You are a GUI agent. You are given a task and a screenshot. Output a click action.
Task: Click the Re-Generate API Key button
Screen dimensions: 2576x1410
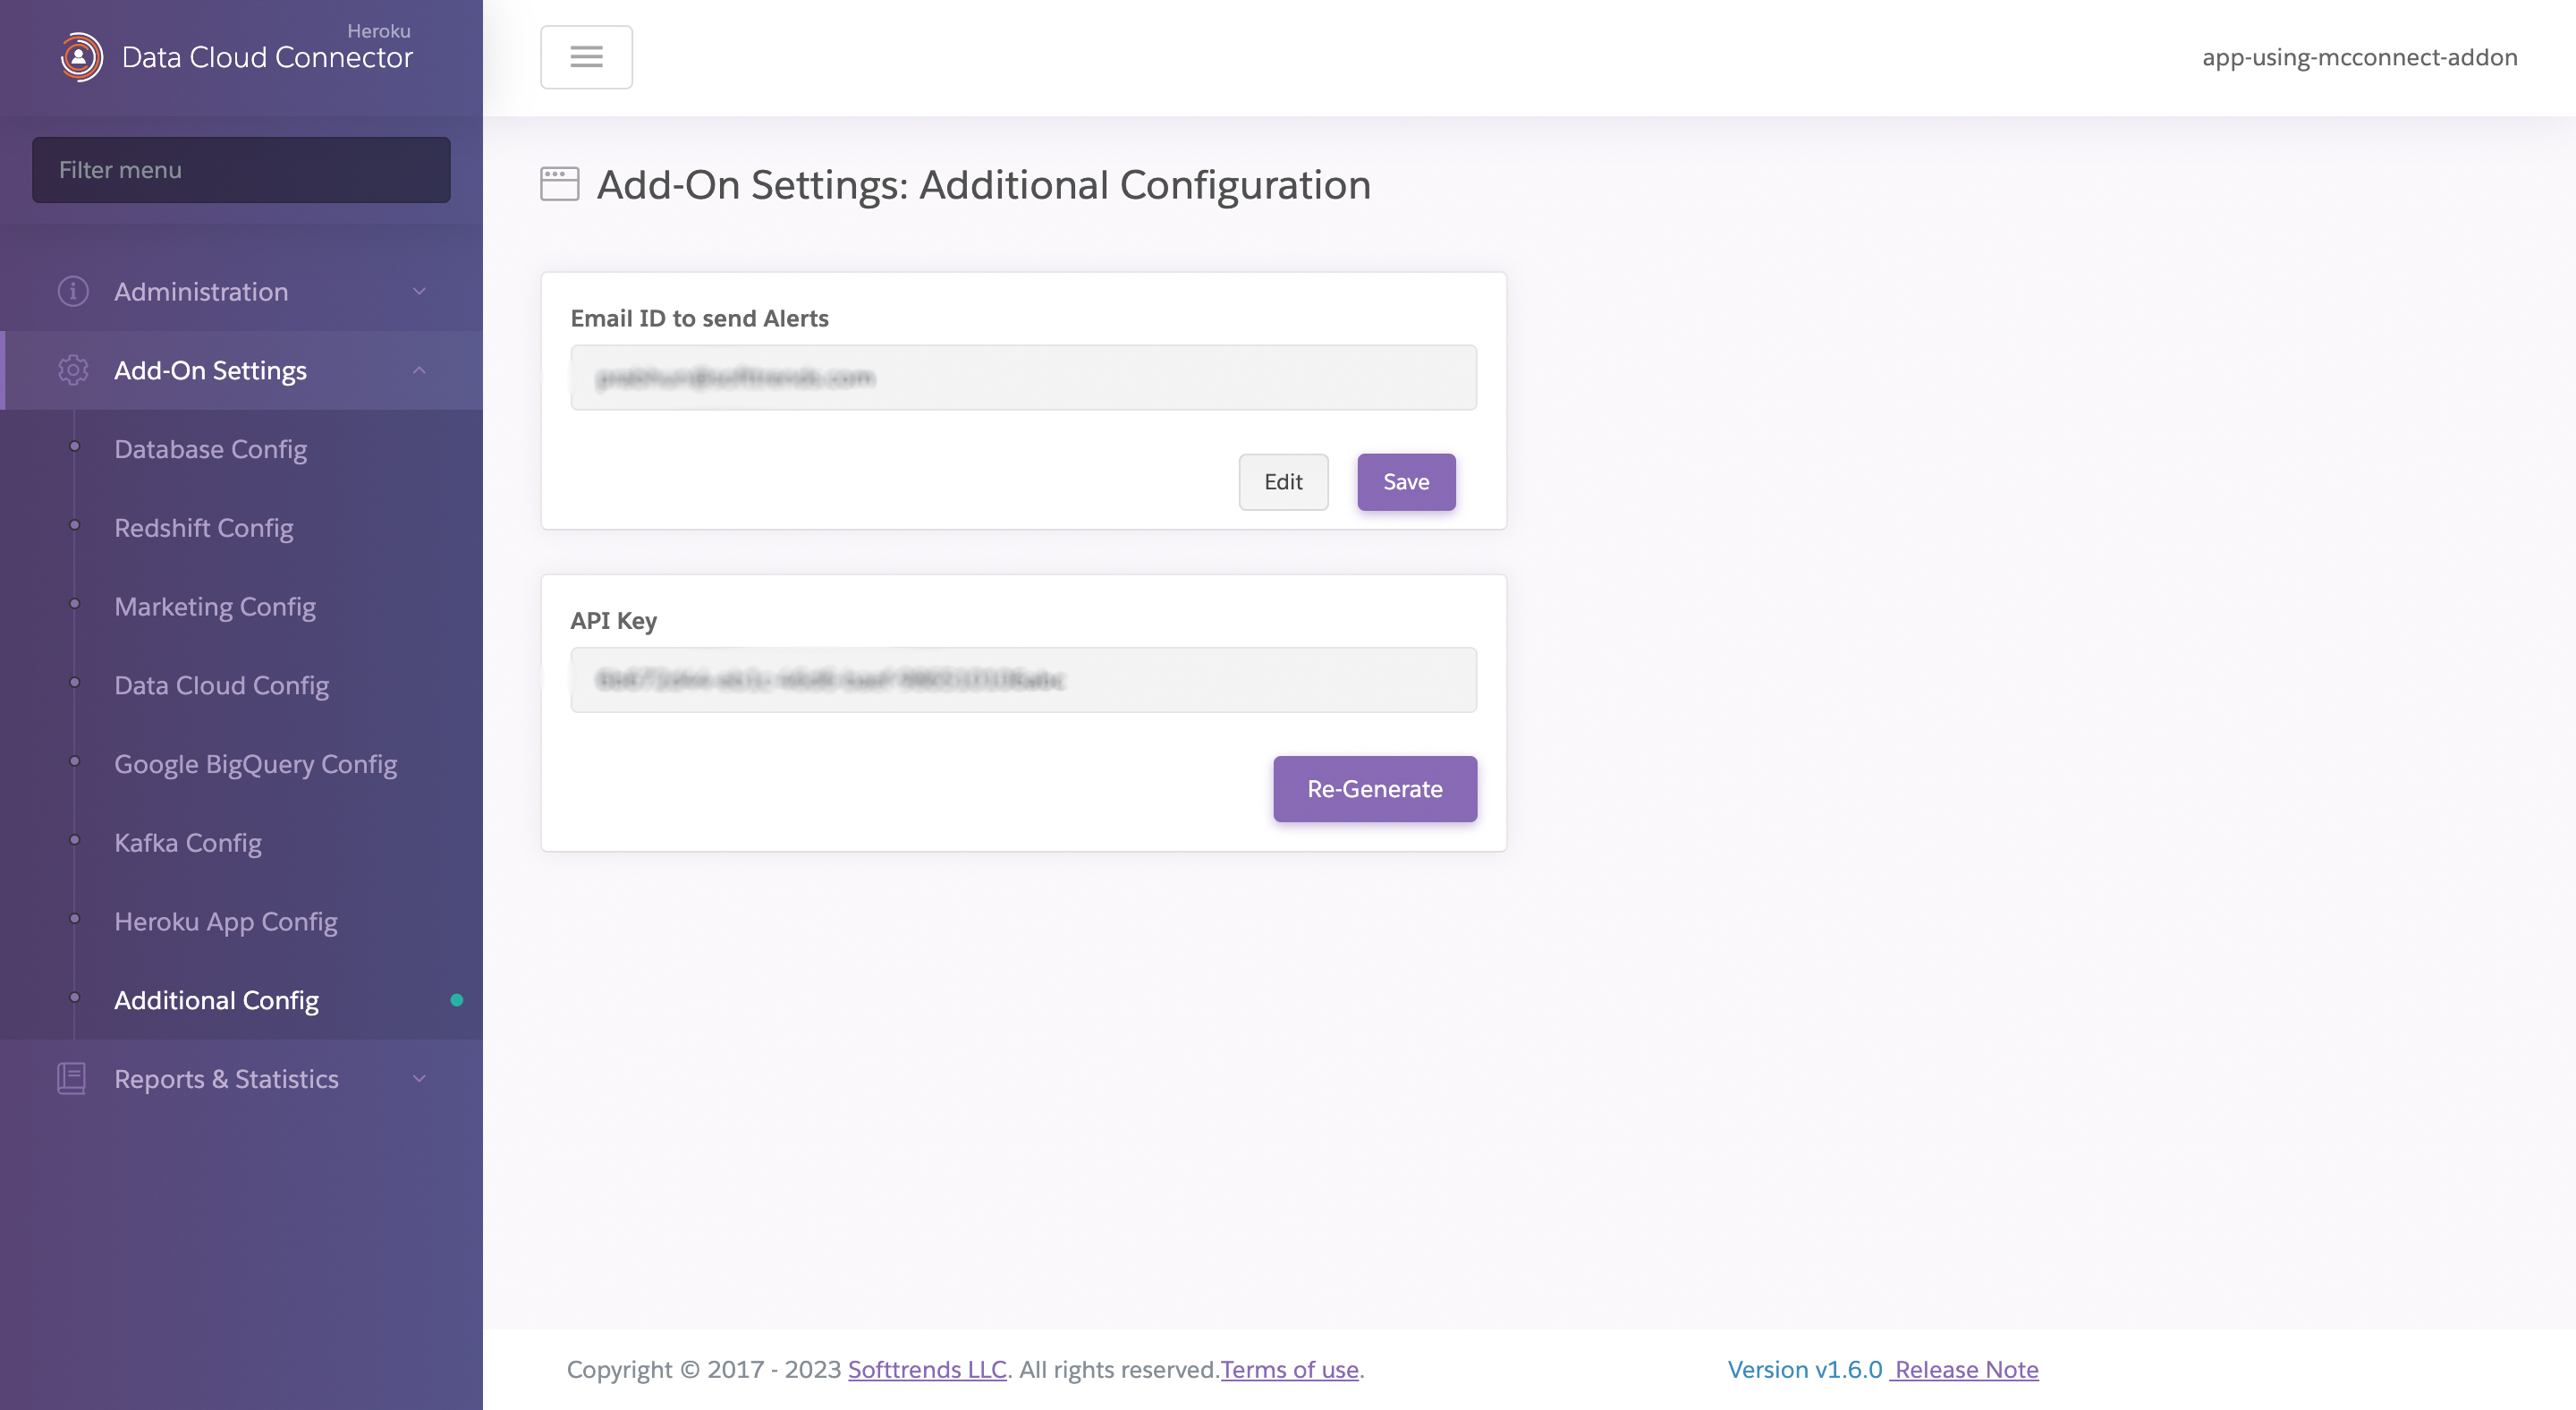[x=1375, y=788]
